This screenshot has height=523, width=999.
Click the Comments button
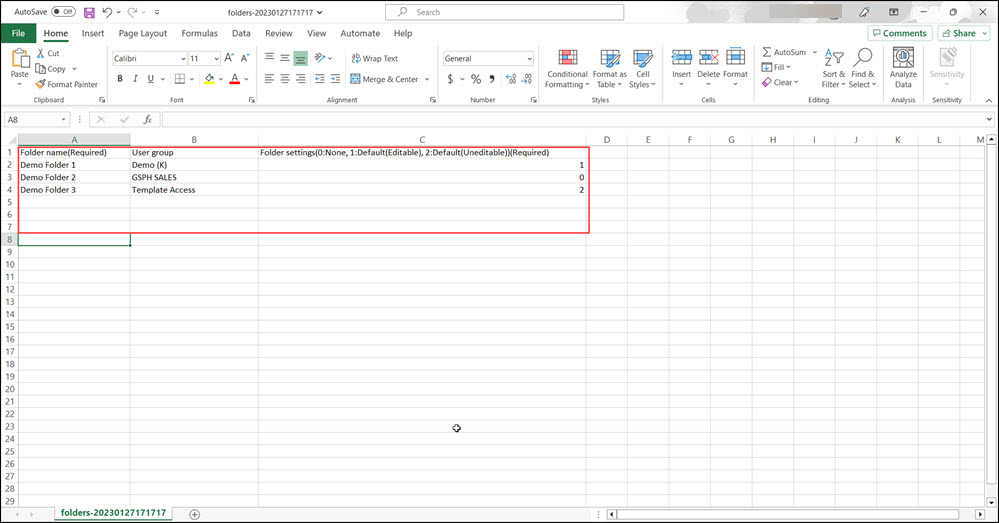(x=900, y=33)
